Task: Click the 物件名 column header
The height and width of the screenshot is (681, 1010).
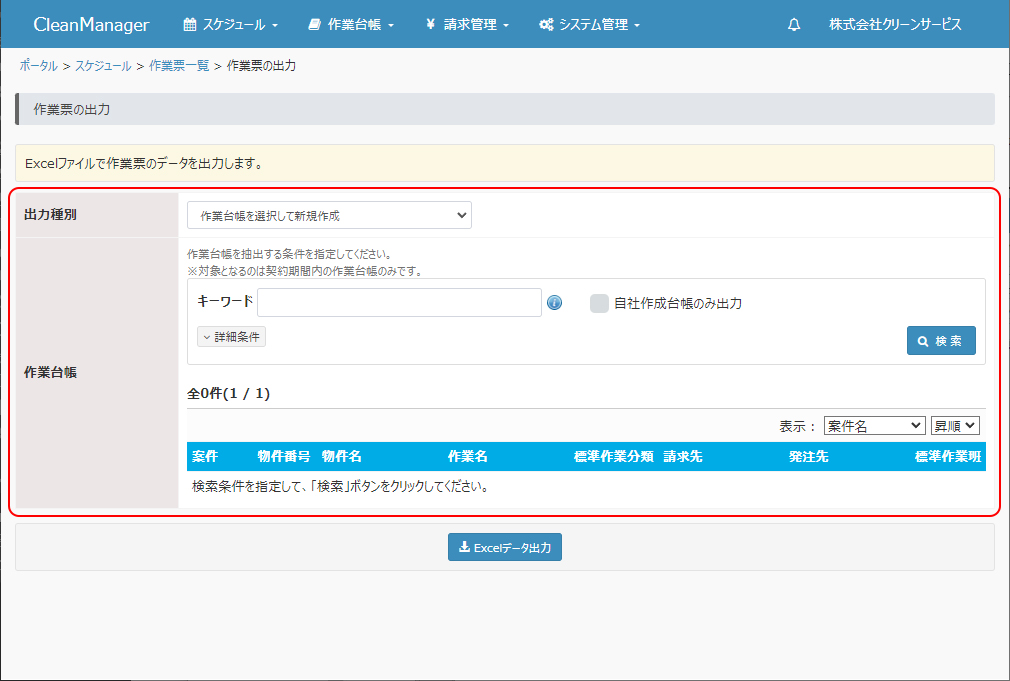Action: (x=342, y=456)
